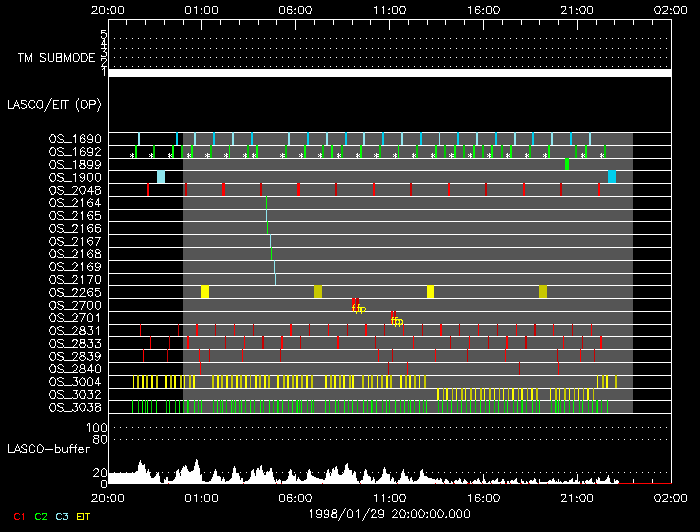Click the OS_2265 yellow block near 01:00
This screenshot has width=700, height=532.
pyautogui.click(x=205, y=292)
